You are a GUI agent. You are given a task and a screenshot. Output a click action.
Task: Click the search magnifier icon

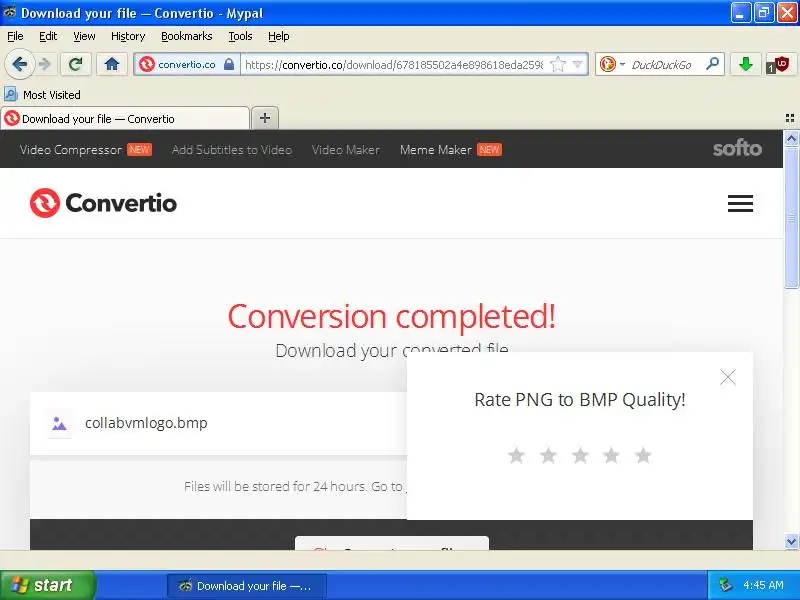(712, 64)
